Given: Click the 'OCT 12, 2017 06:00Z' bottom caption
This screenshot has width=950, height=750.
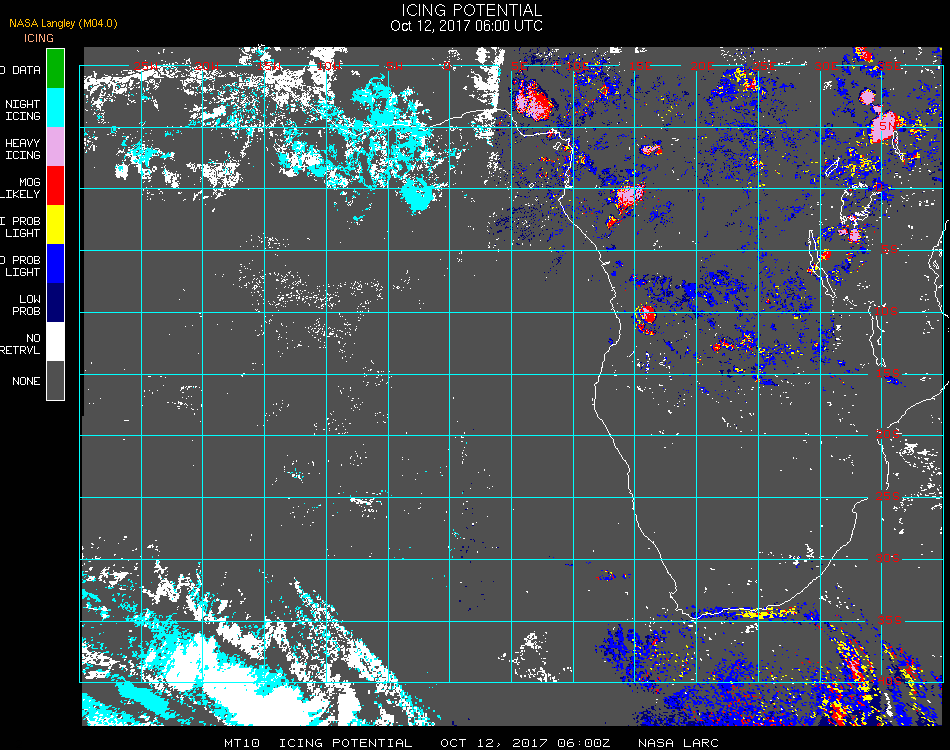Looking at the screenshot, I should click(525, 743).
